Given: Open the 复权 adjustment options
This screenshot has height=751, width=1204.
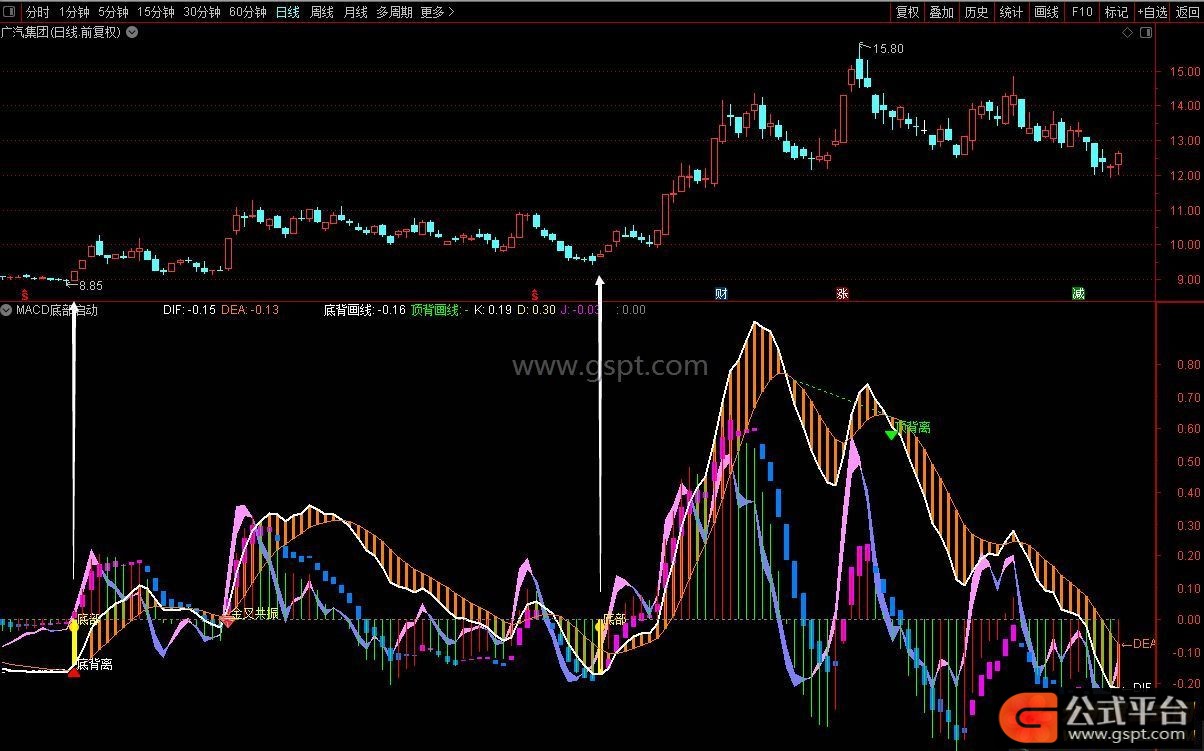Looking at the screenshot, I should pyautogui.click(x=907, y=12).
